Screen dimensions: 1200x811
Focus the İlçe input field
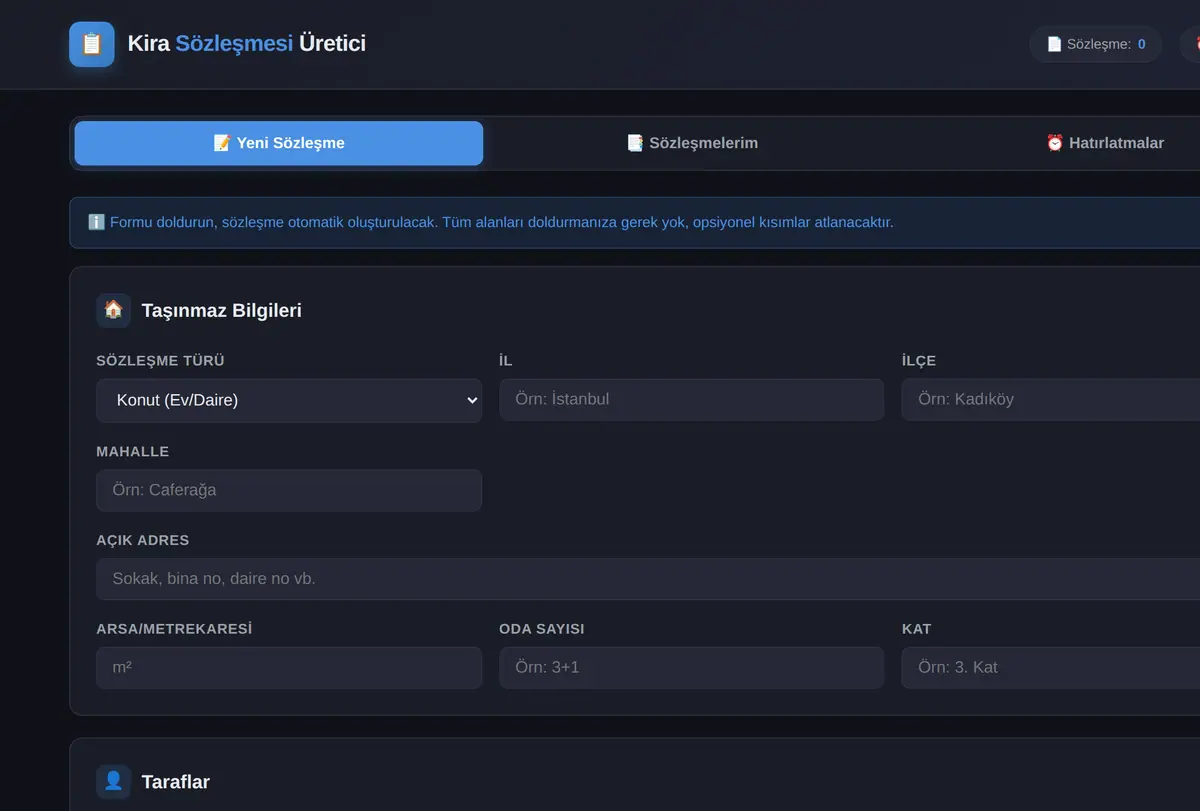pos(1051,399)
